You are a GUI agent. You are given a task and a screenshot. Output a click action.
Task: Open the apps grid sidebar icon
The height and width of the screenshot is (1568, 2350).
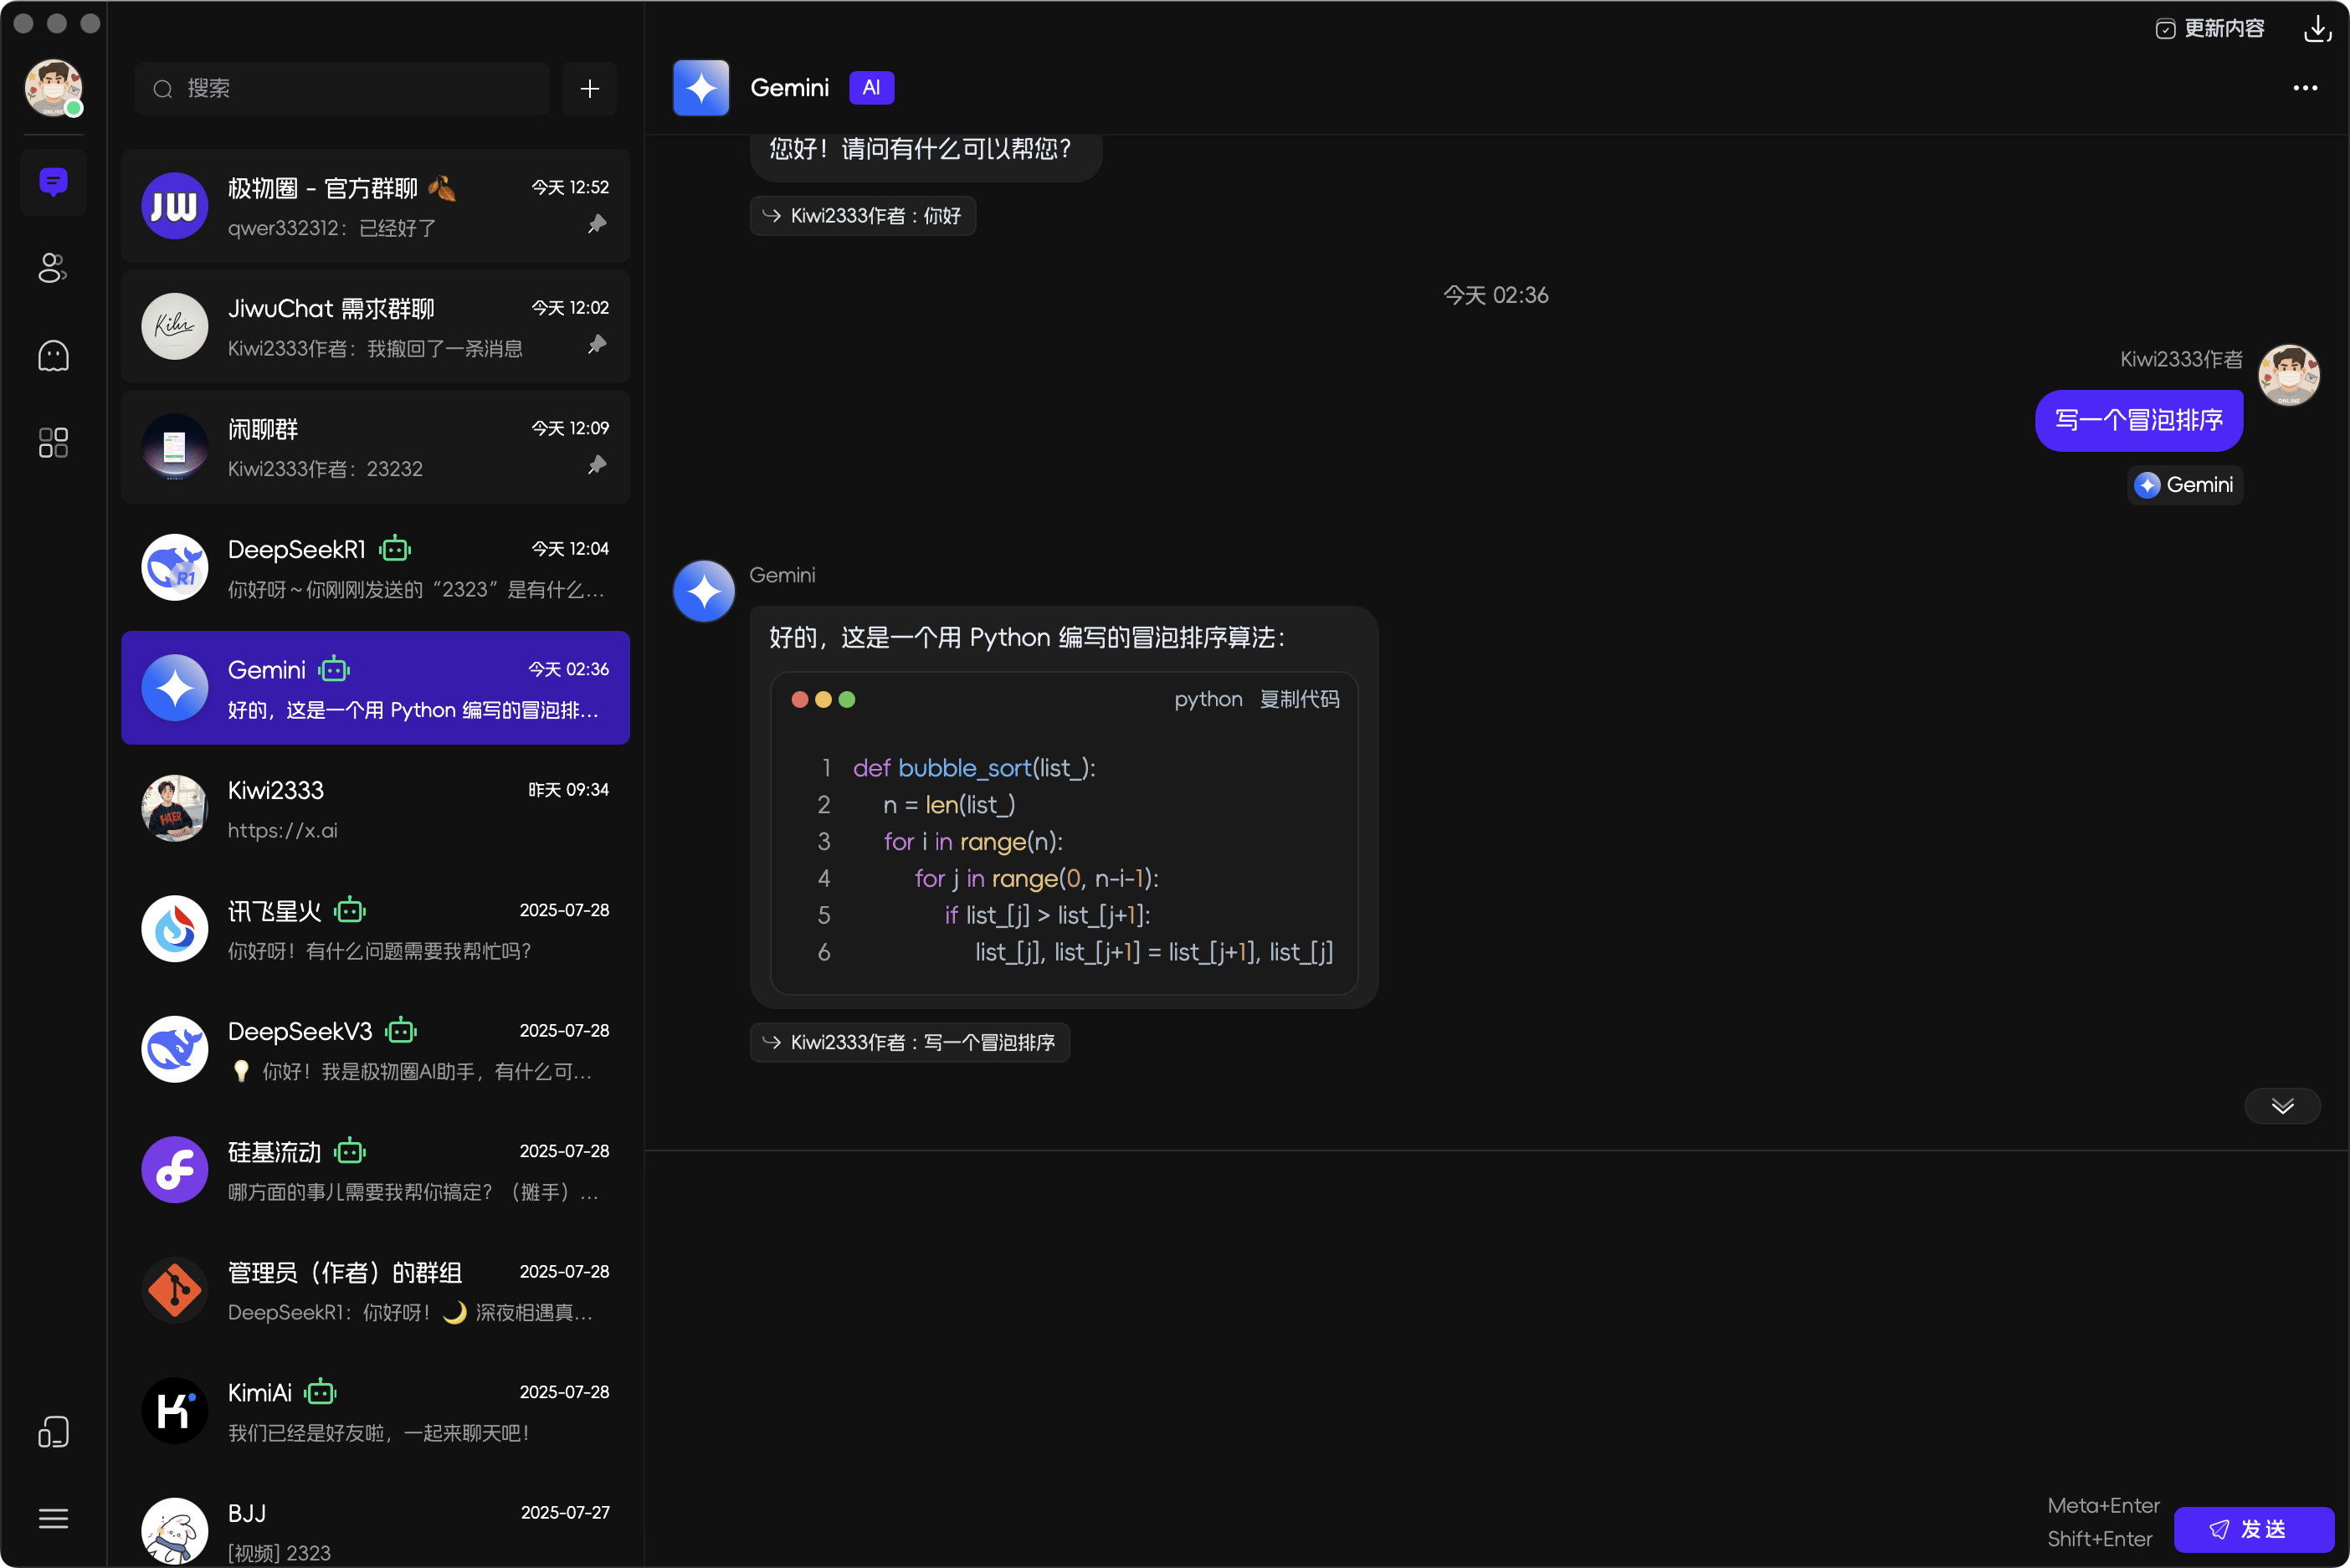[x=53, y=442]
